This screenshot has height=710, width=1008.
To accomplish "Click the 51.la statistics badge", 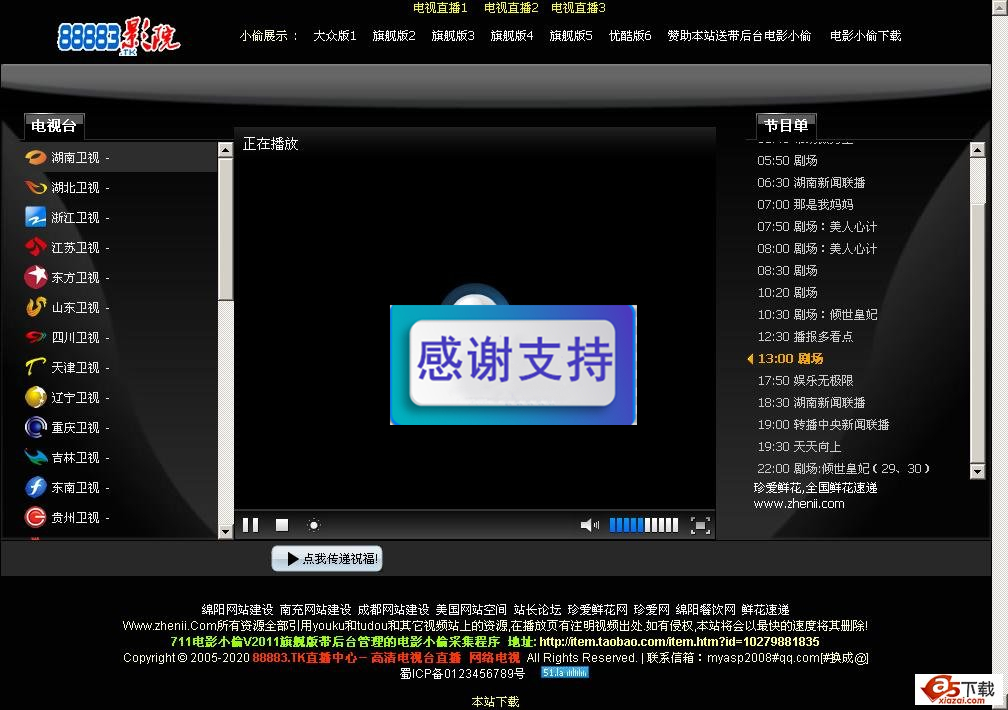I will (x=564, y=673).
